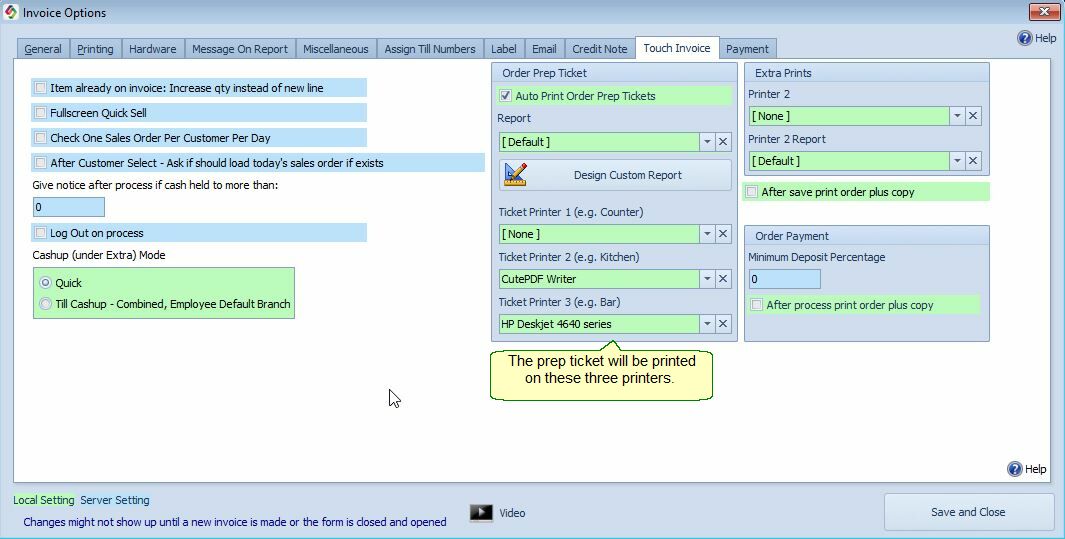Close the Invoice Options window
1065x539 pixels.
[x=1044, y=12]
